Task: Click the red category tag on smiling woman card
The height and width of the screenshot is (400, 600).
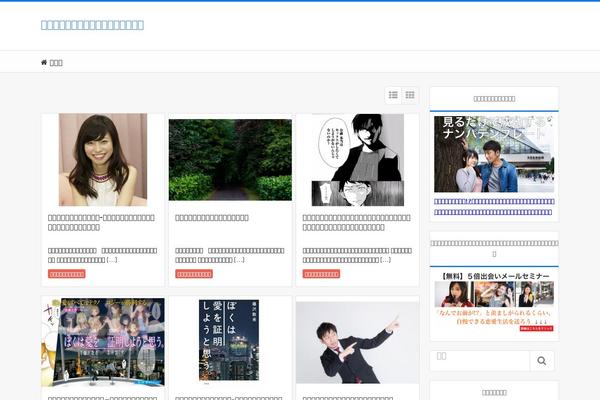Action: 67,274
